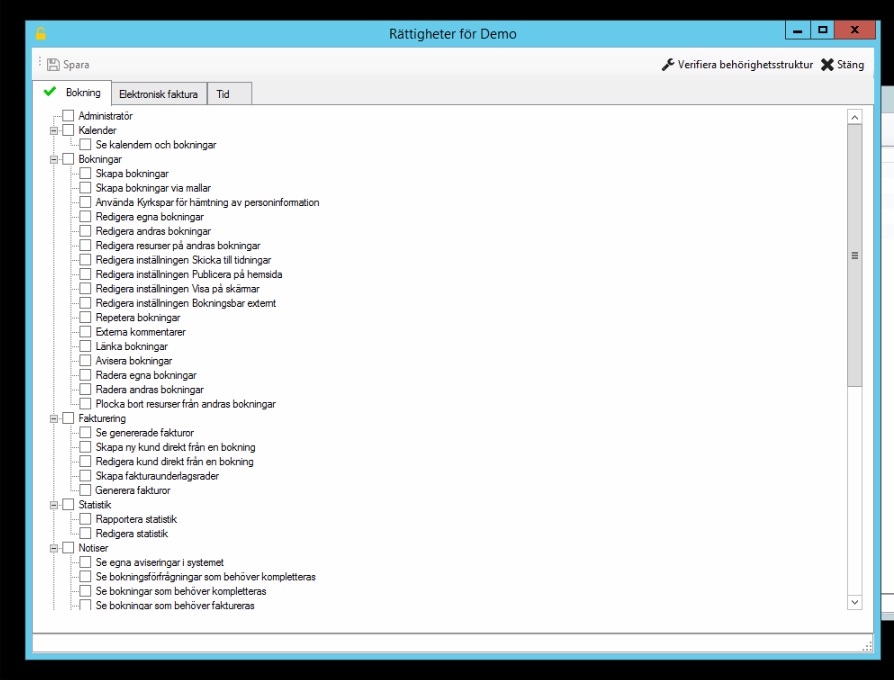Tick Rapportera statistik checkbox
The width and height of the screenshot is (894, 680).
pyautogui.click(x=85, y=519)
